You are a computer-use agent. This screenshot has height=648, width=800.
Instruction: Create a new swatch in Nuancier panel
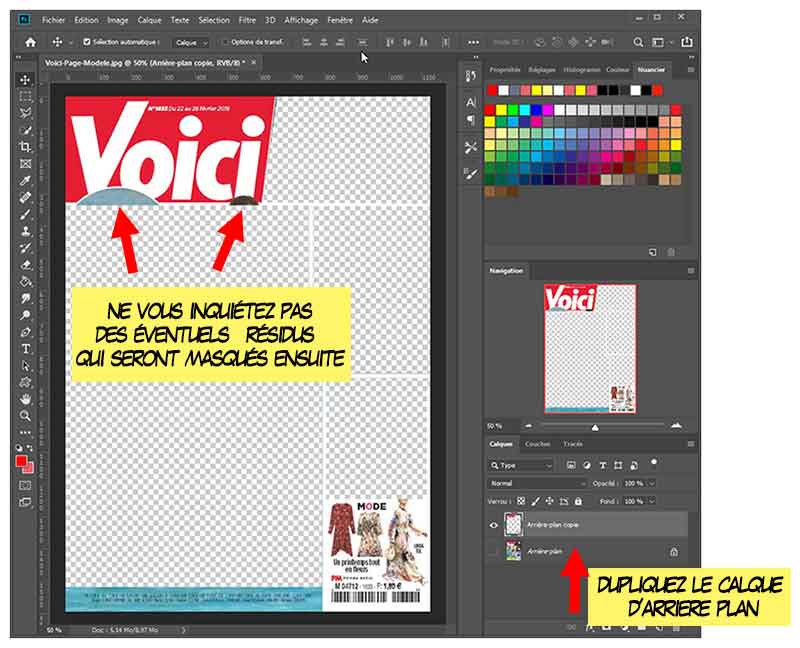pos(653,252)
